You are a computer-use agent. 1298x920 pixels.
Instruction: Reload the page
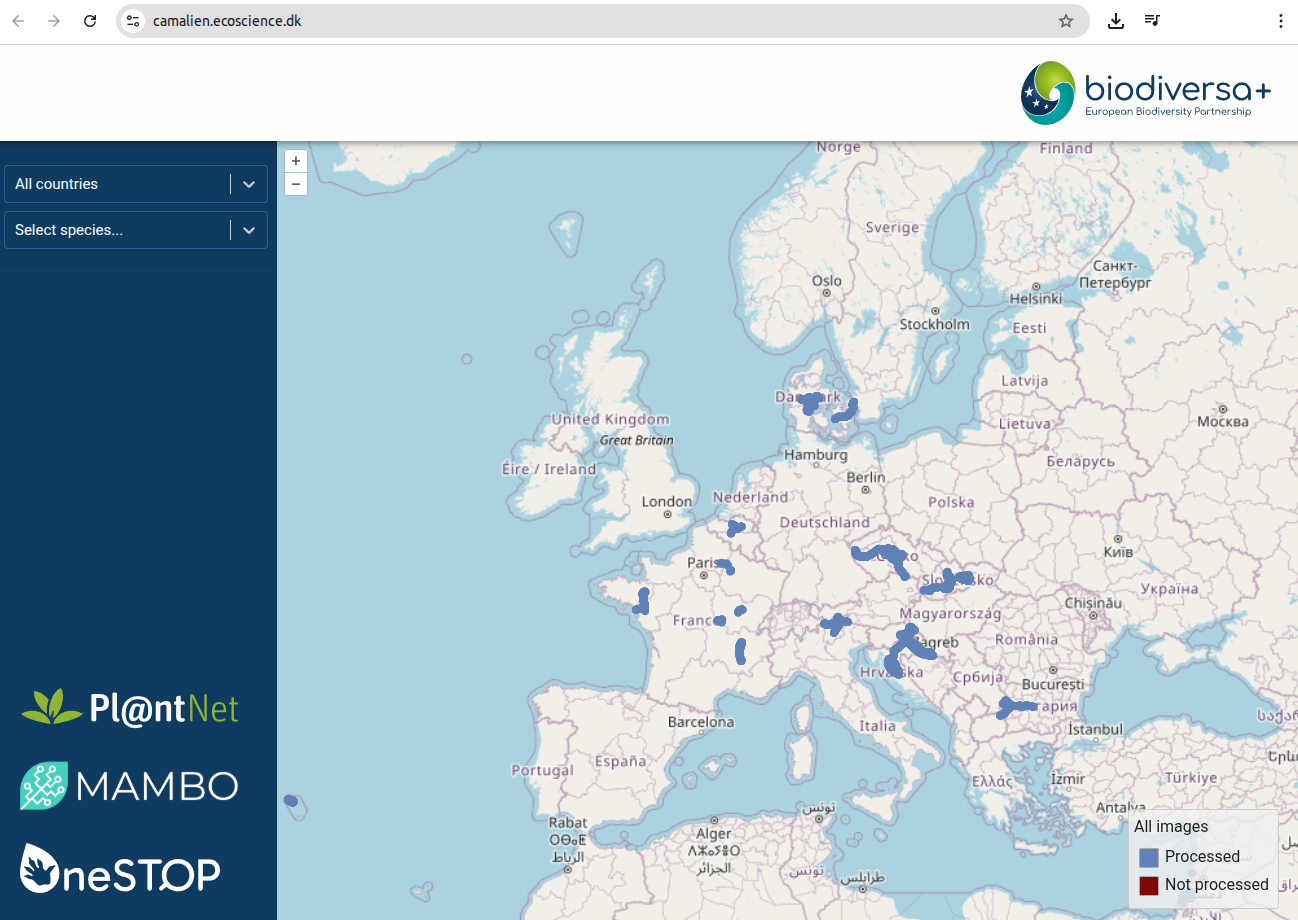click(x=90, y=21)
